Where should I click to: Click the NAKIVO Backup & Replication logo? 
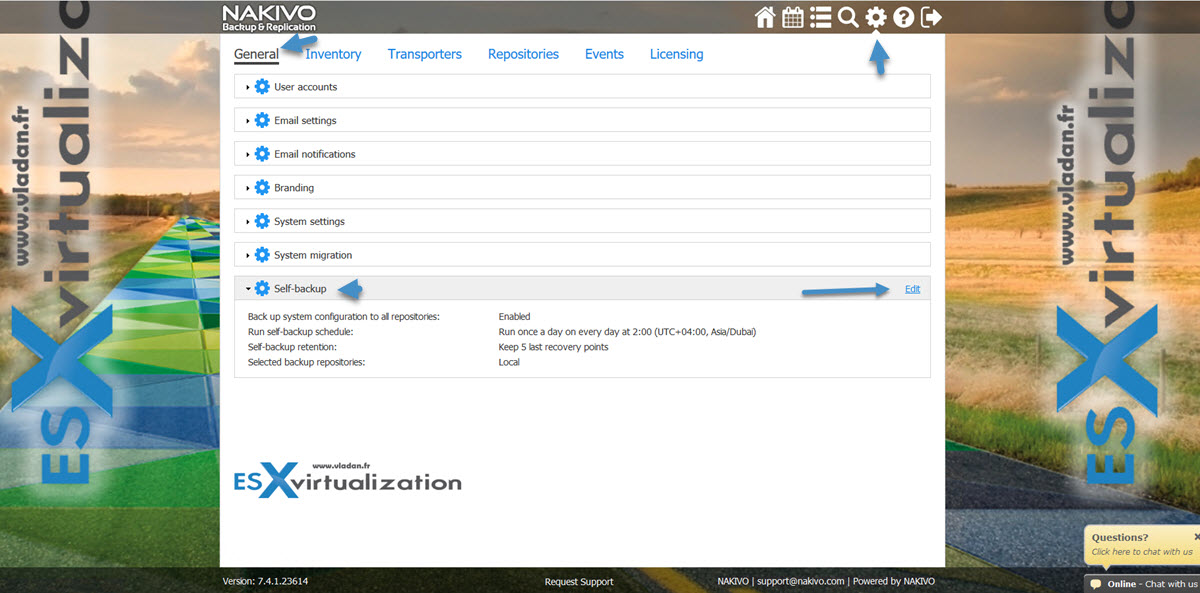click(269, 17)
